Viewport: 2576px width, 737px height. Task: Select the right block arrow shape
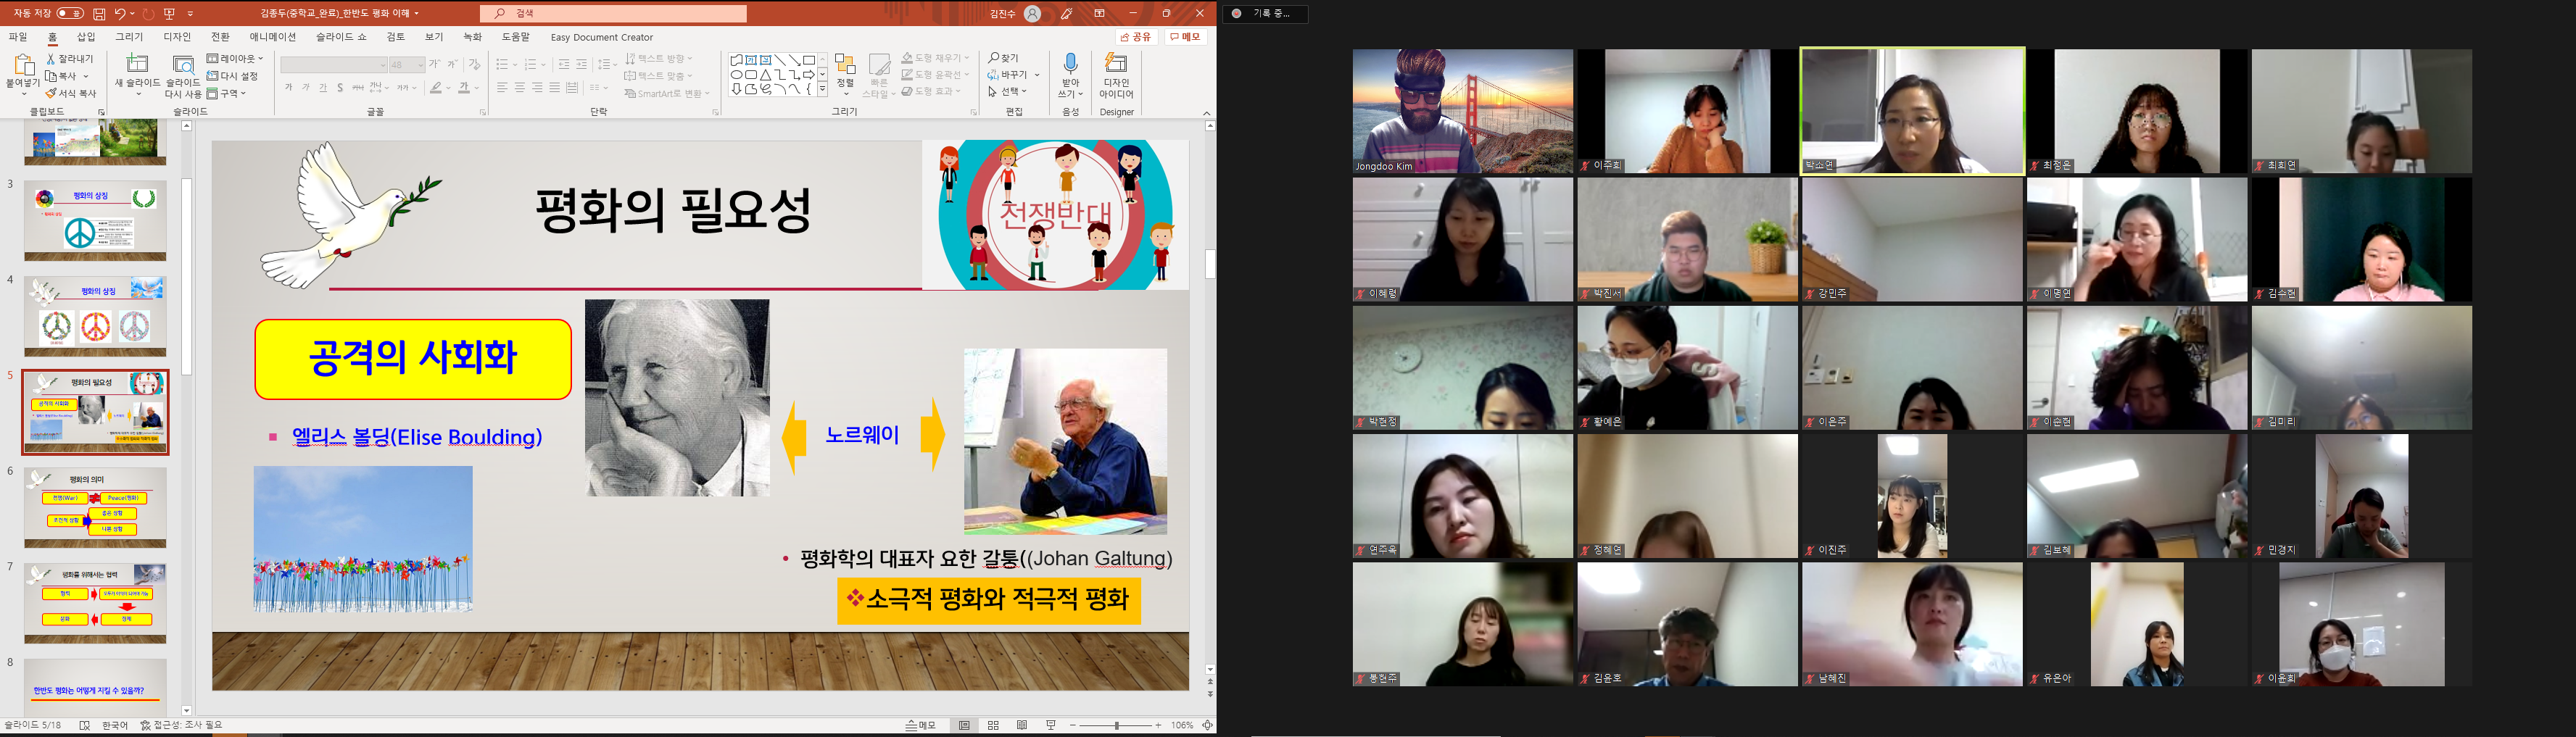tap(808, 75)
